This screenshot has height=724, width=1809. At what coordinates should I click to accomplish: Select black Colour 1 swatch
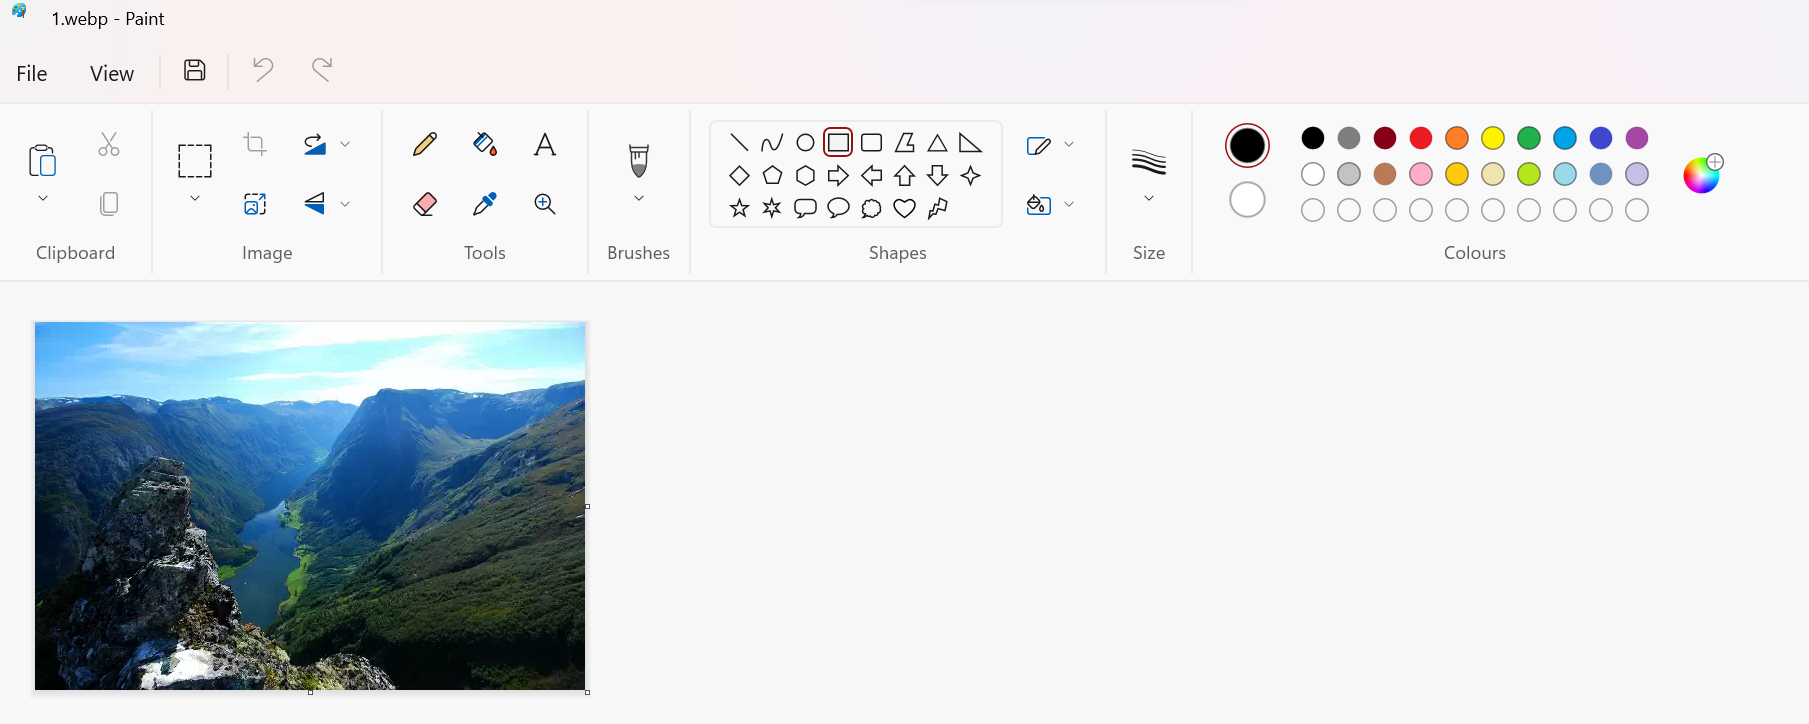coord(1247,146)
